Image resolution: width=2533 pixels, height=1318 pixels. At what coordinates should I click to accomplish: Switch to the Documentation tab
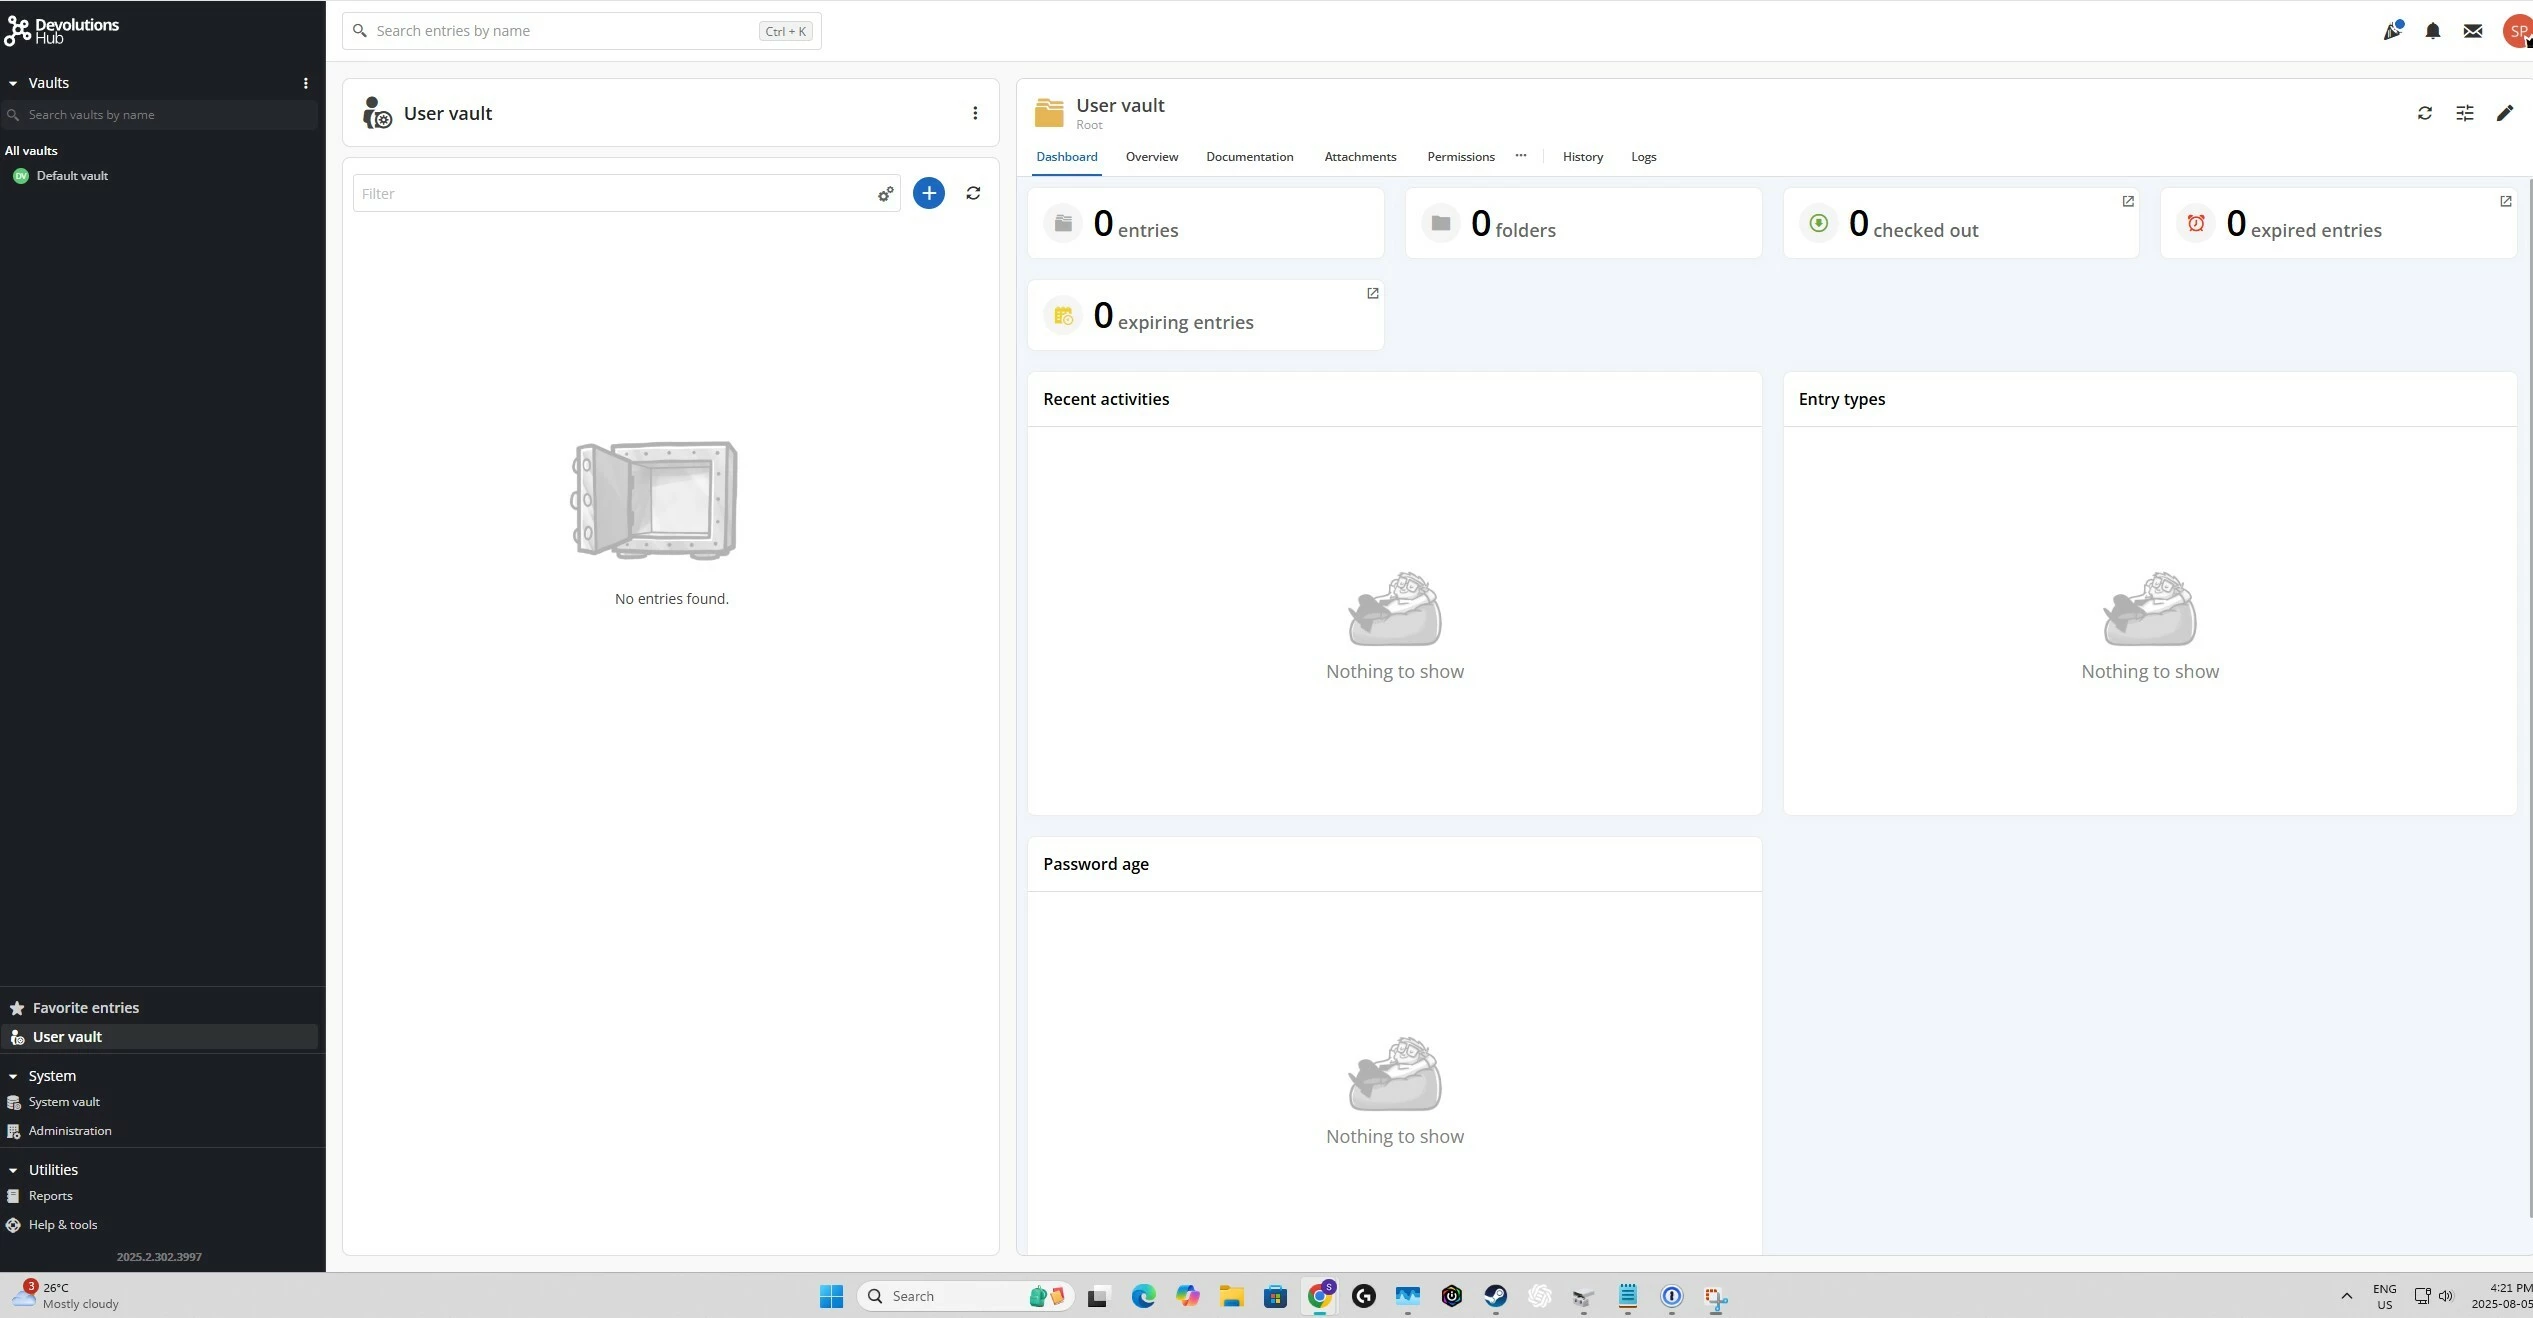[1250, 157]
